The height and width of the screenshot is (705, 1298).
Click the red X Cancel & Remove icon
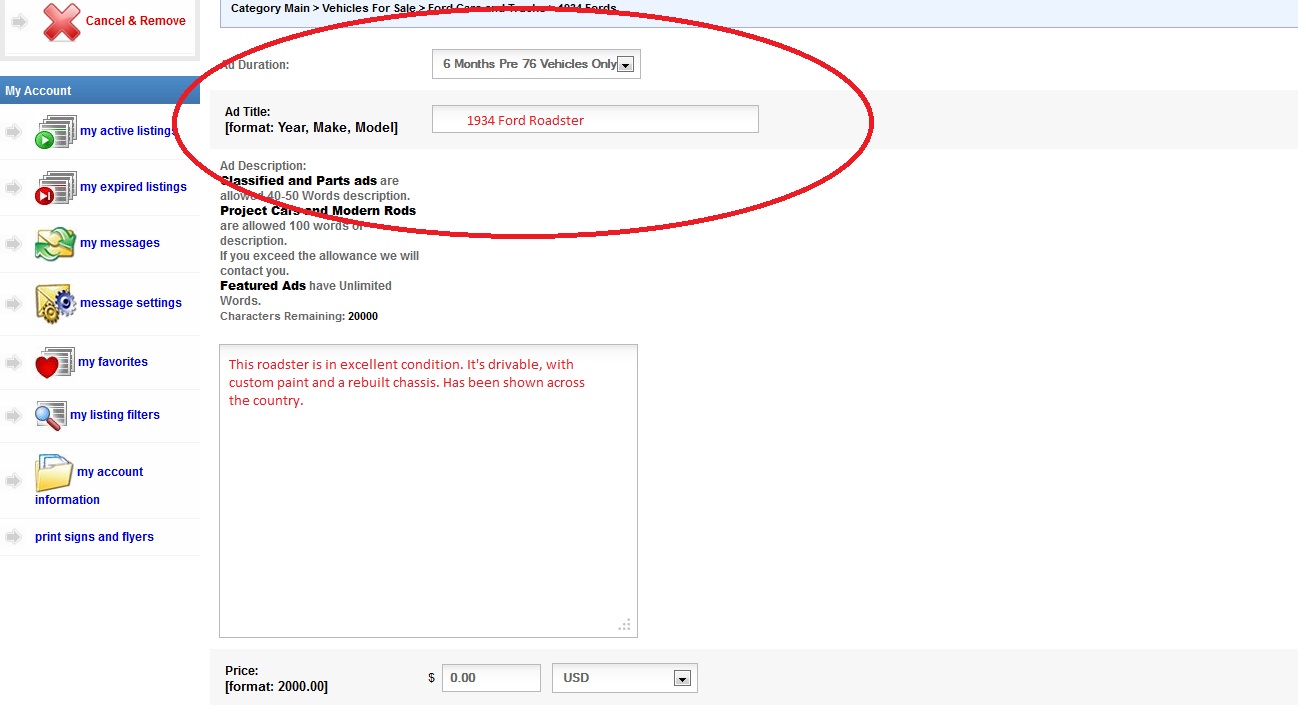tap(61, 21)
